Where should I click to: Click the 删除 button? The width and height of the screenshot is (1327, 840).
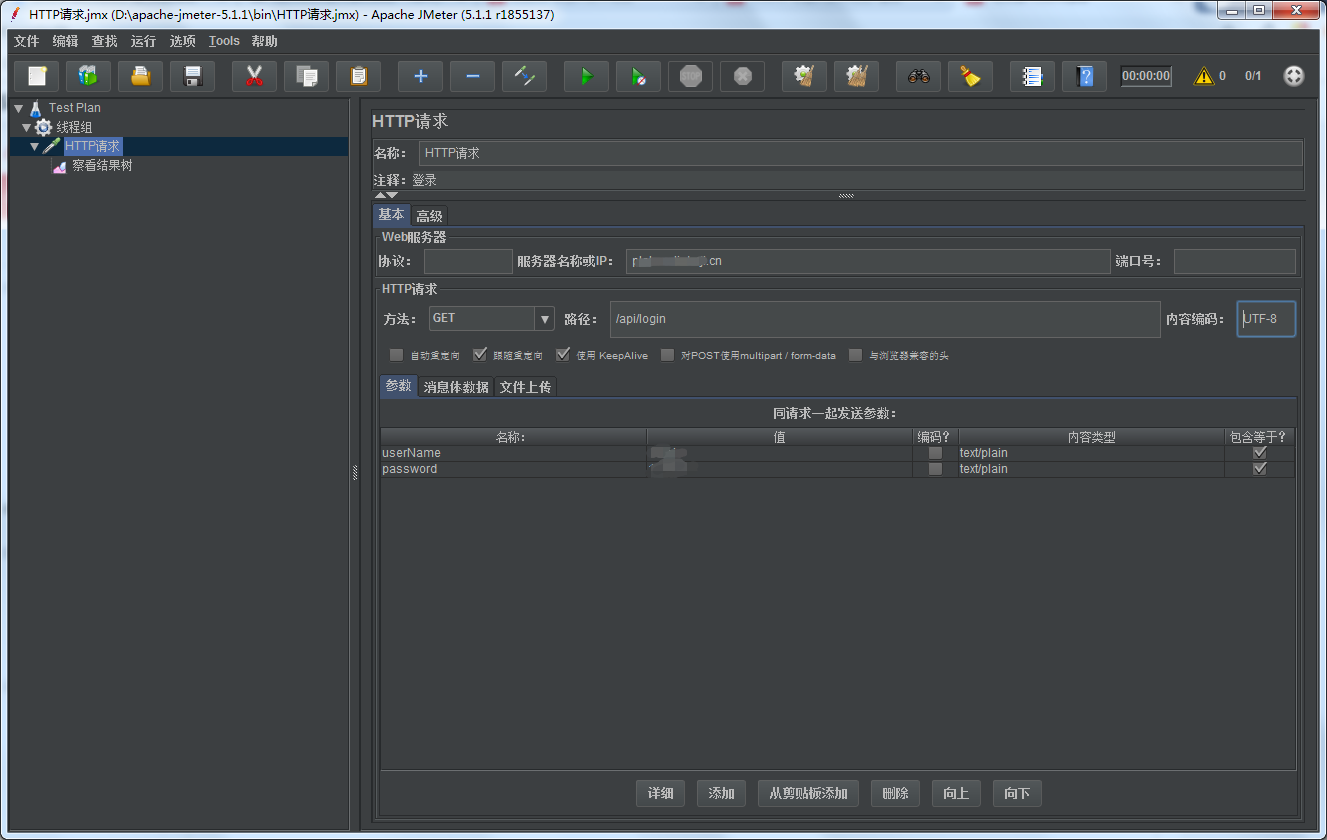895,793
